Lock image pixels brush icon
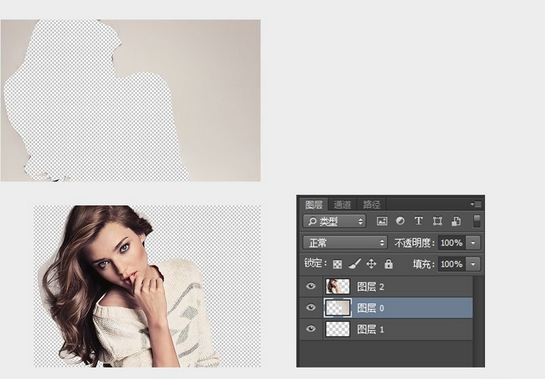 tap(354, 264)
